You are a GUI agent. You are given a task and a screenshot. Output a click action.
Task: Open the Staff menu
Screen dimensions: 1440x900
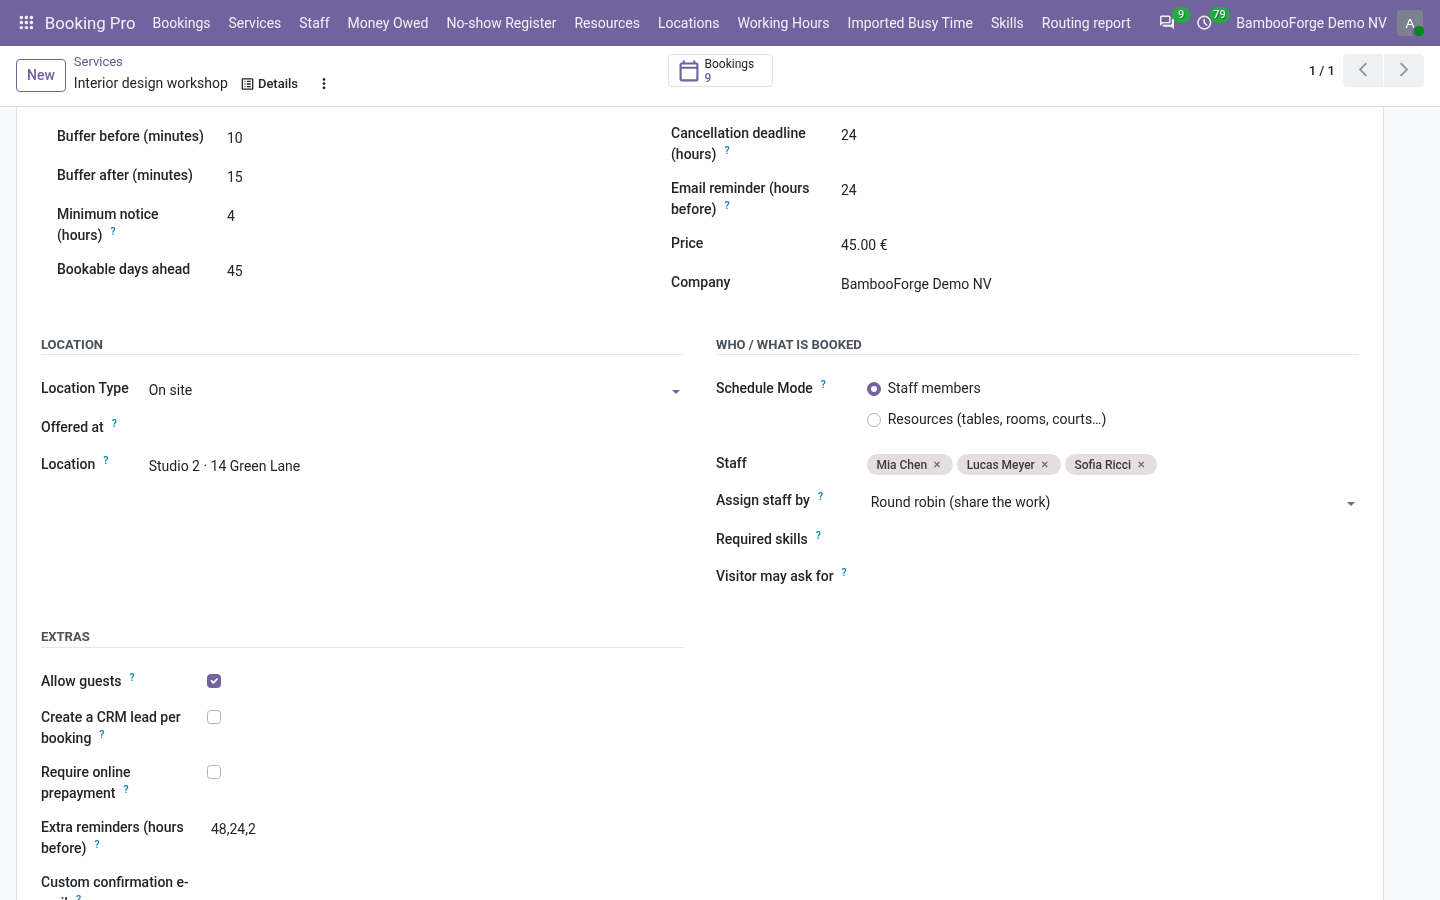coord(314,23)
